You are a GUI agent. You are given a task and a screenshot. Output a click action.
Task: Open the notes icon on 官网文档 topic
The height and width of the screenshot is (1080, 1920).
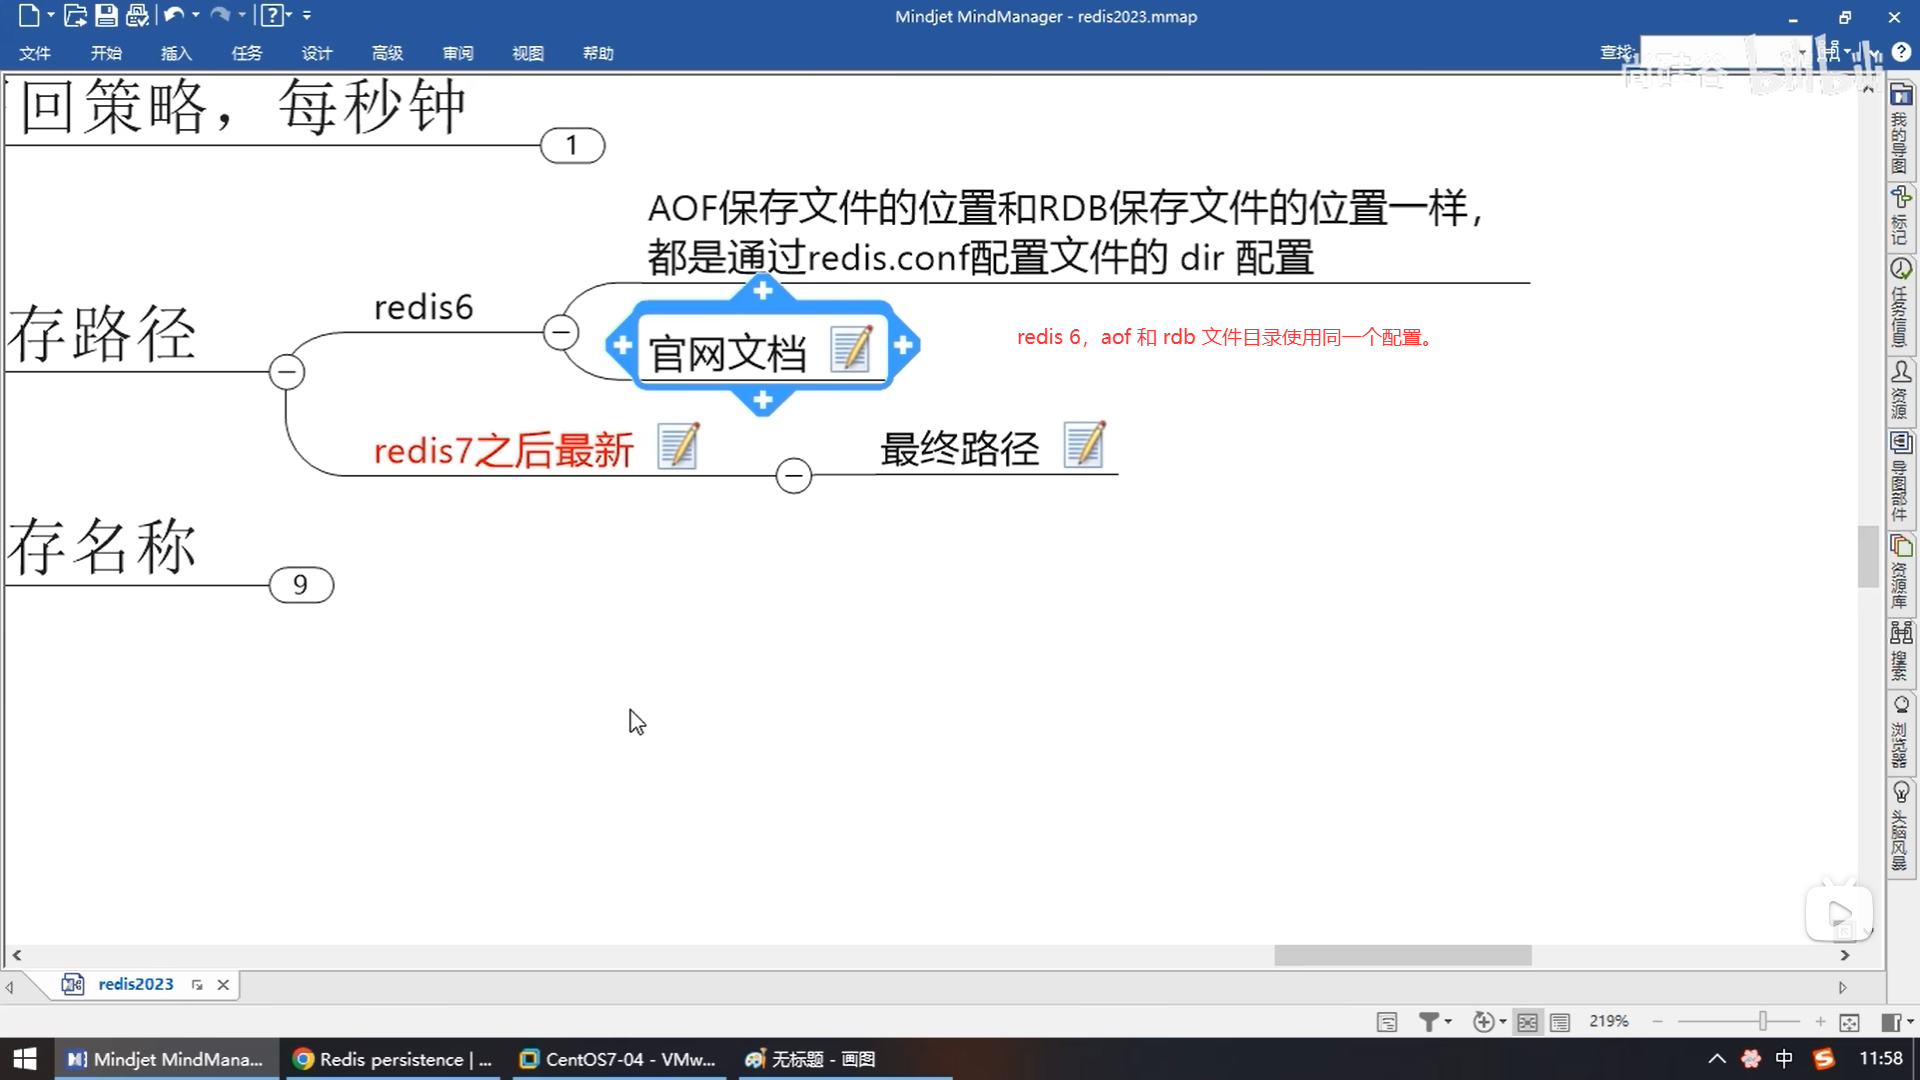tap(851, 349)
